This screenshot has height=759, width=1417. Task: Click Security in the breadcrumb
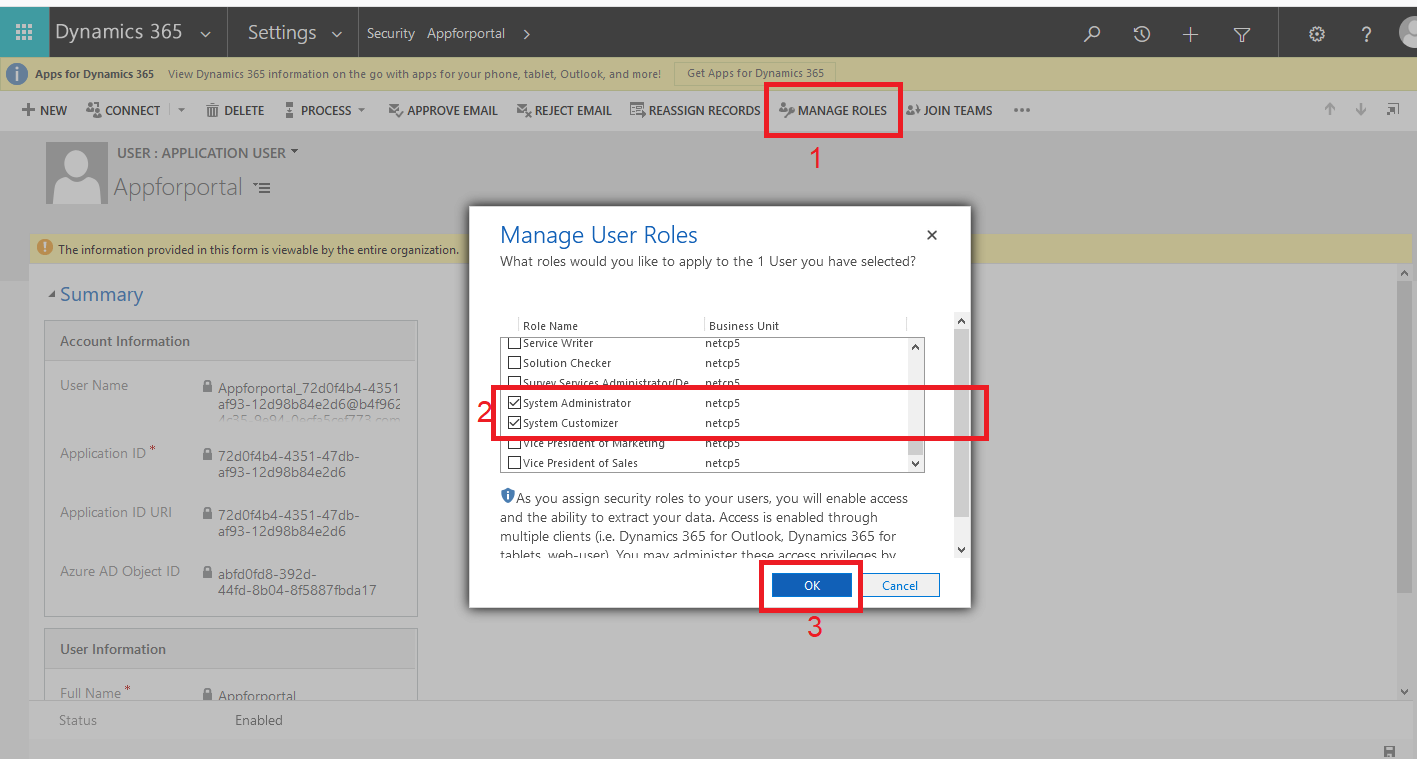coord(390,33)
